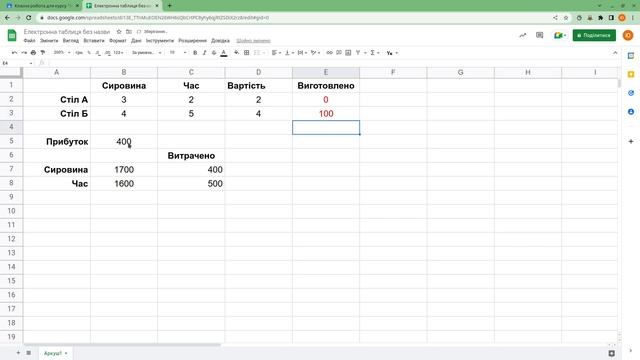The image size is (640, 360).
Task: Toggle italic formatting
Action: click(204, 53)
